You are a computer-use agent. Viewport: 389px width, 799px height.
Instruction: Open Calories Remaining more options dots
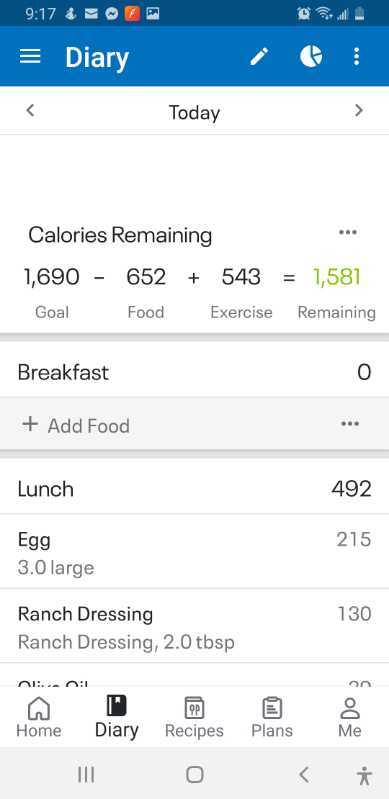(348, 232)
